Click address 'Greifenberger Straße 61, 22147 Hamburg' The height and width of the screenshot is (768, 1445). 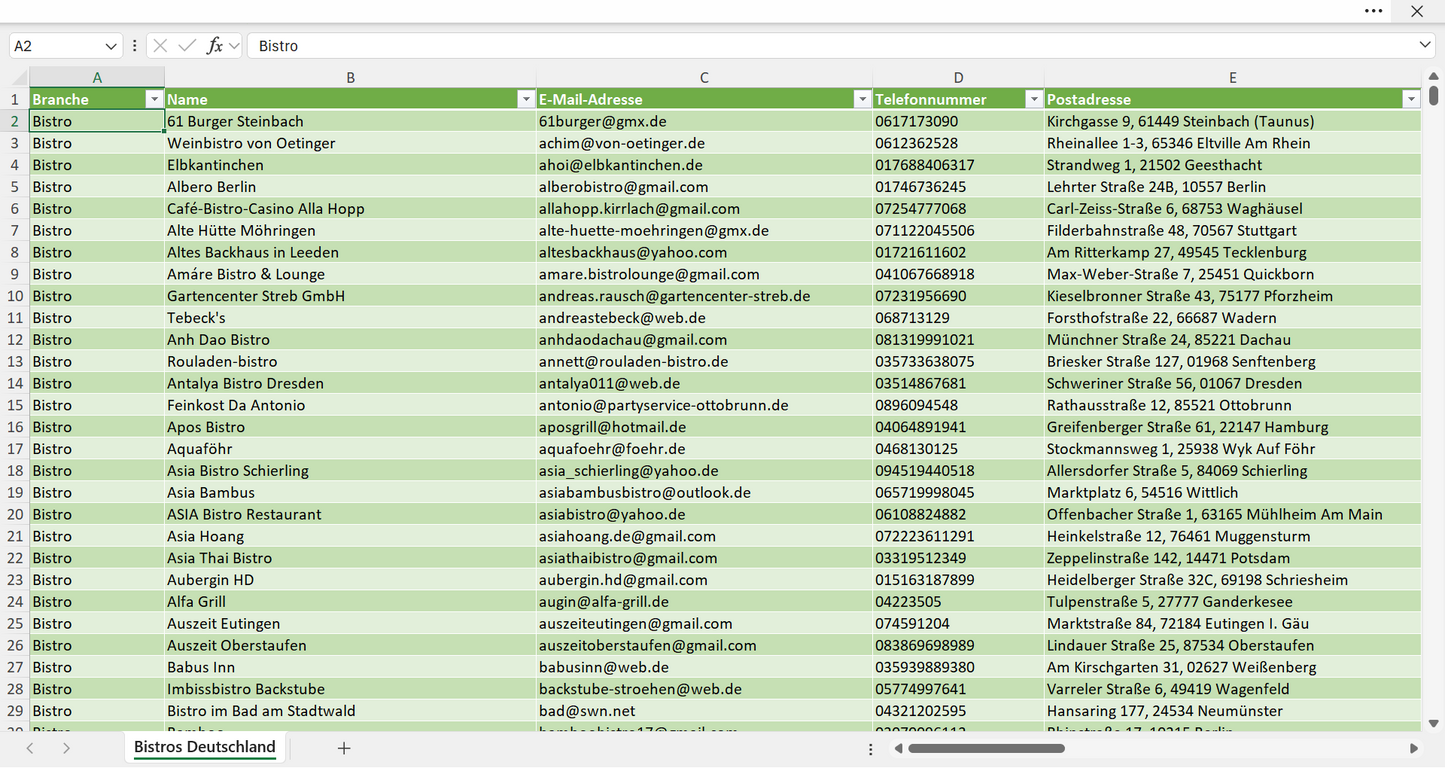coord(1233,427)
